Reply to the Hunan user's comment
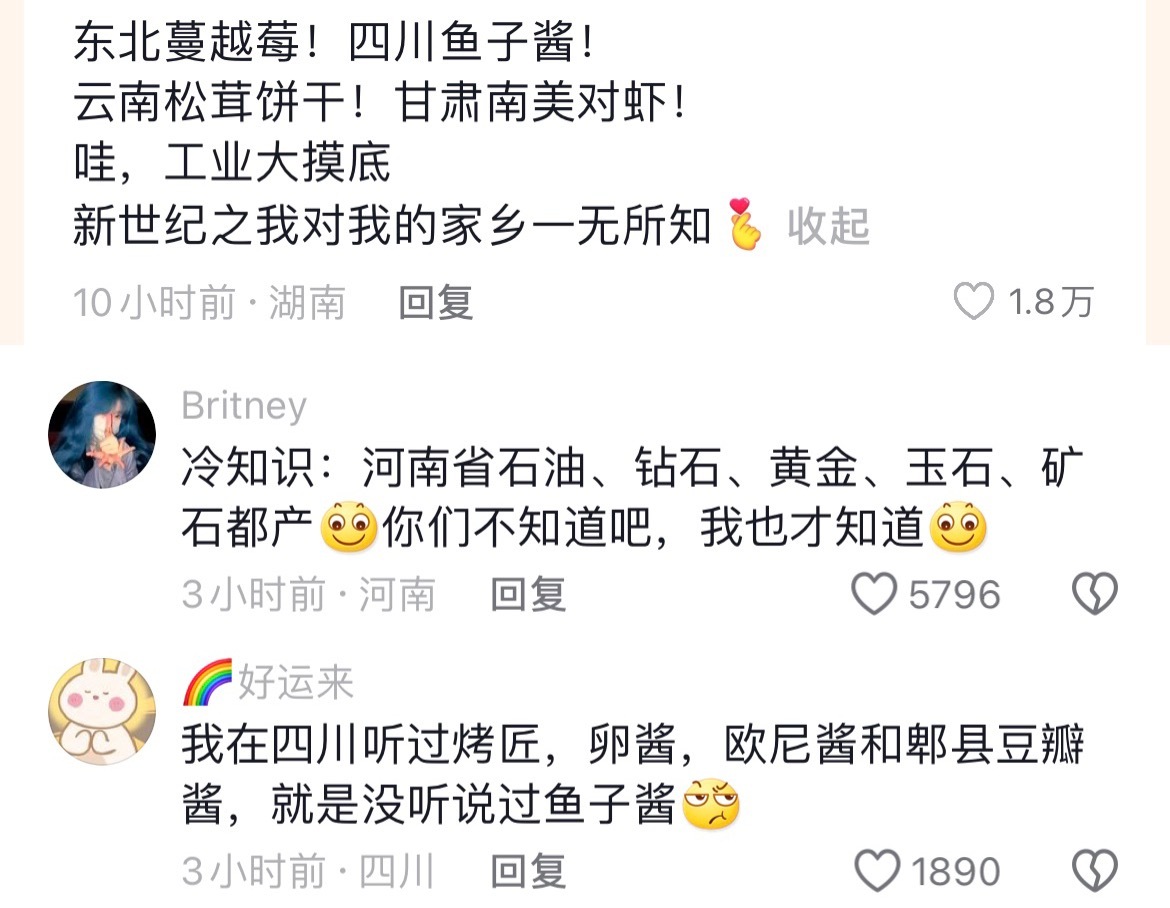The height and width of the screenshot is (908, 1170). [436, 302]
